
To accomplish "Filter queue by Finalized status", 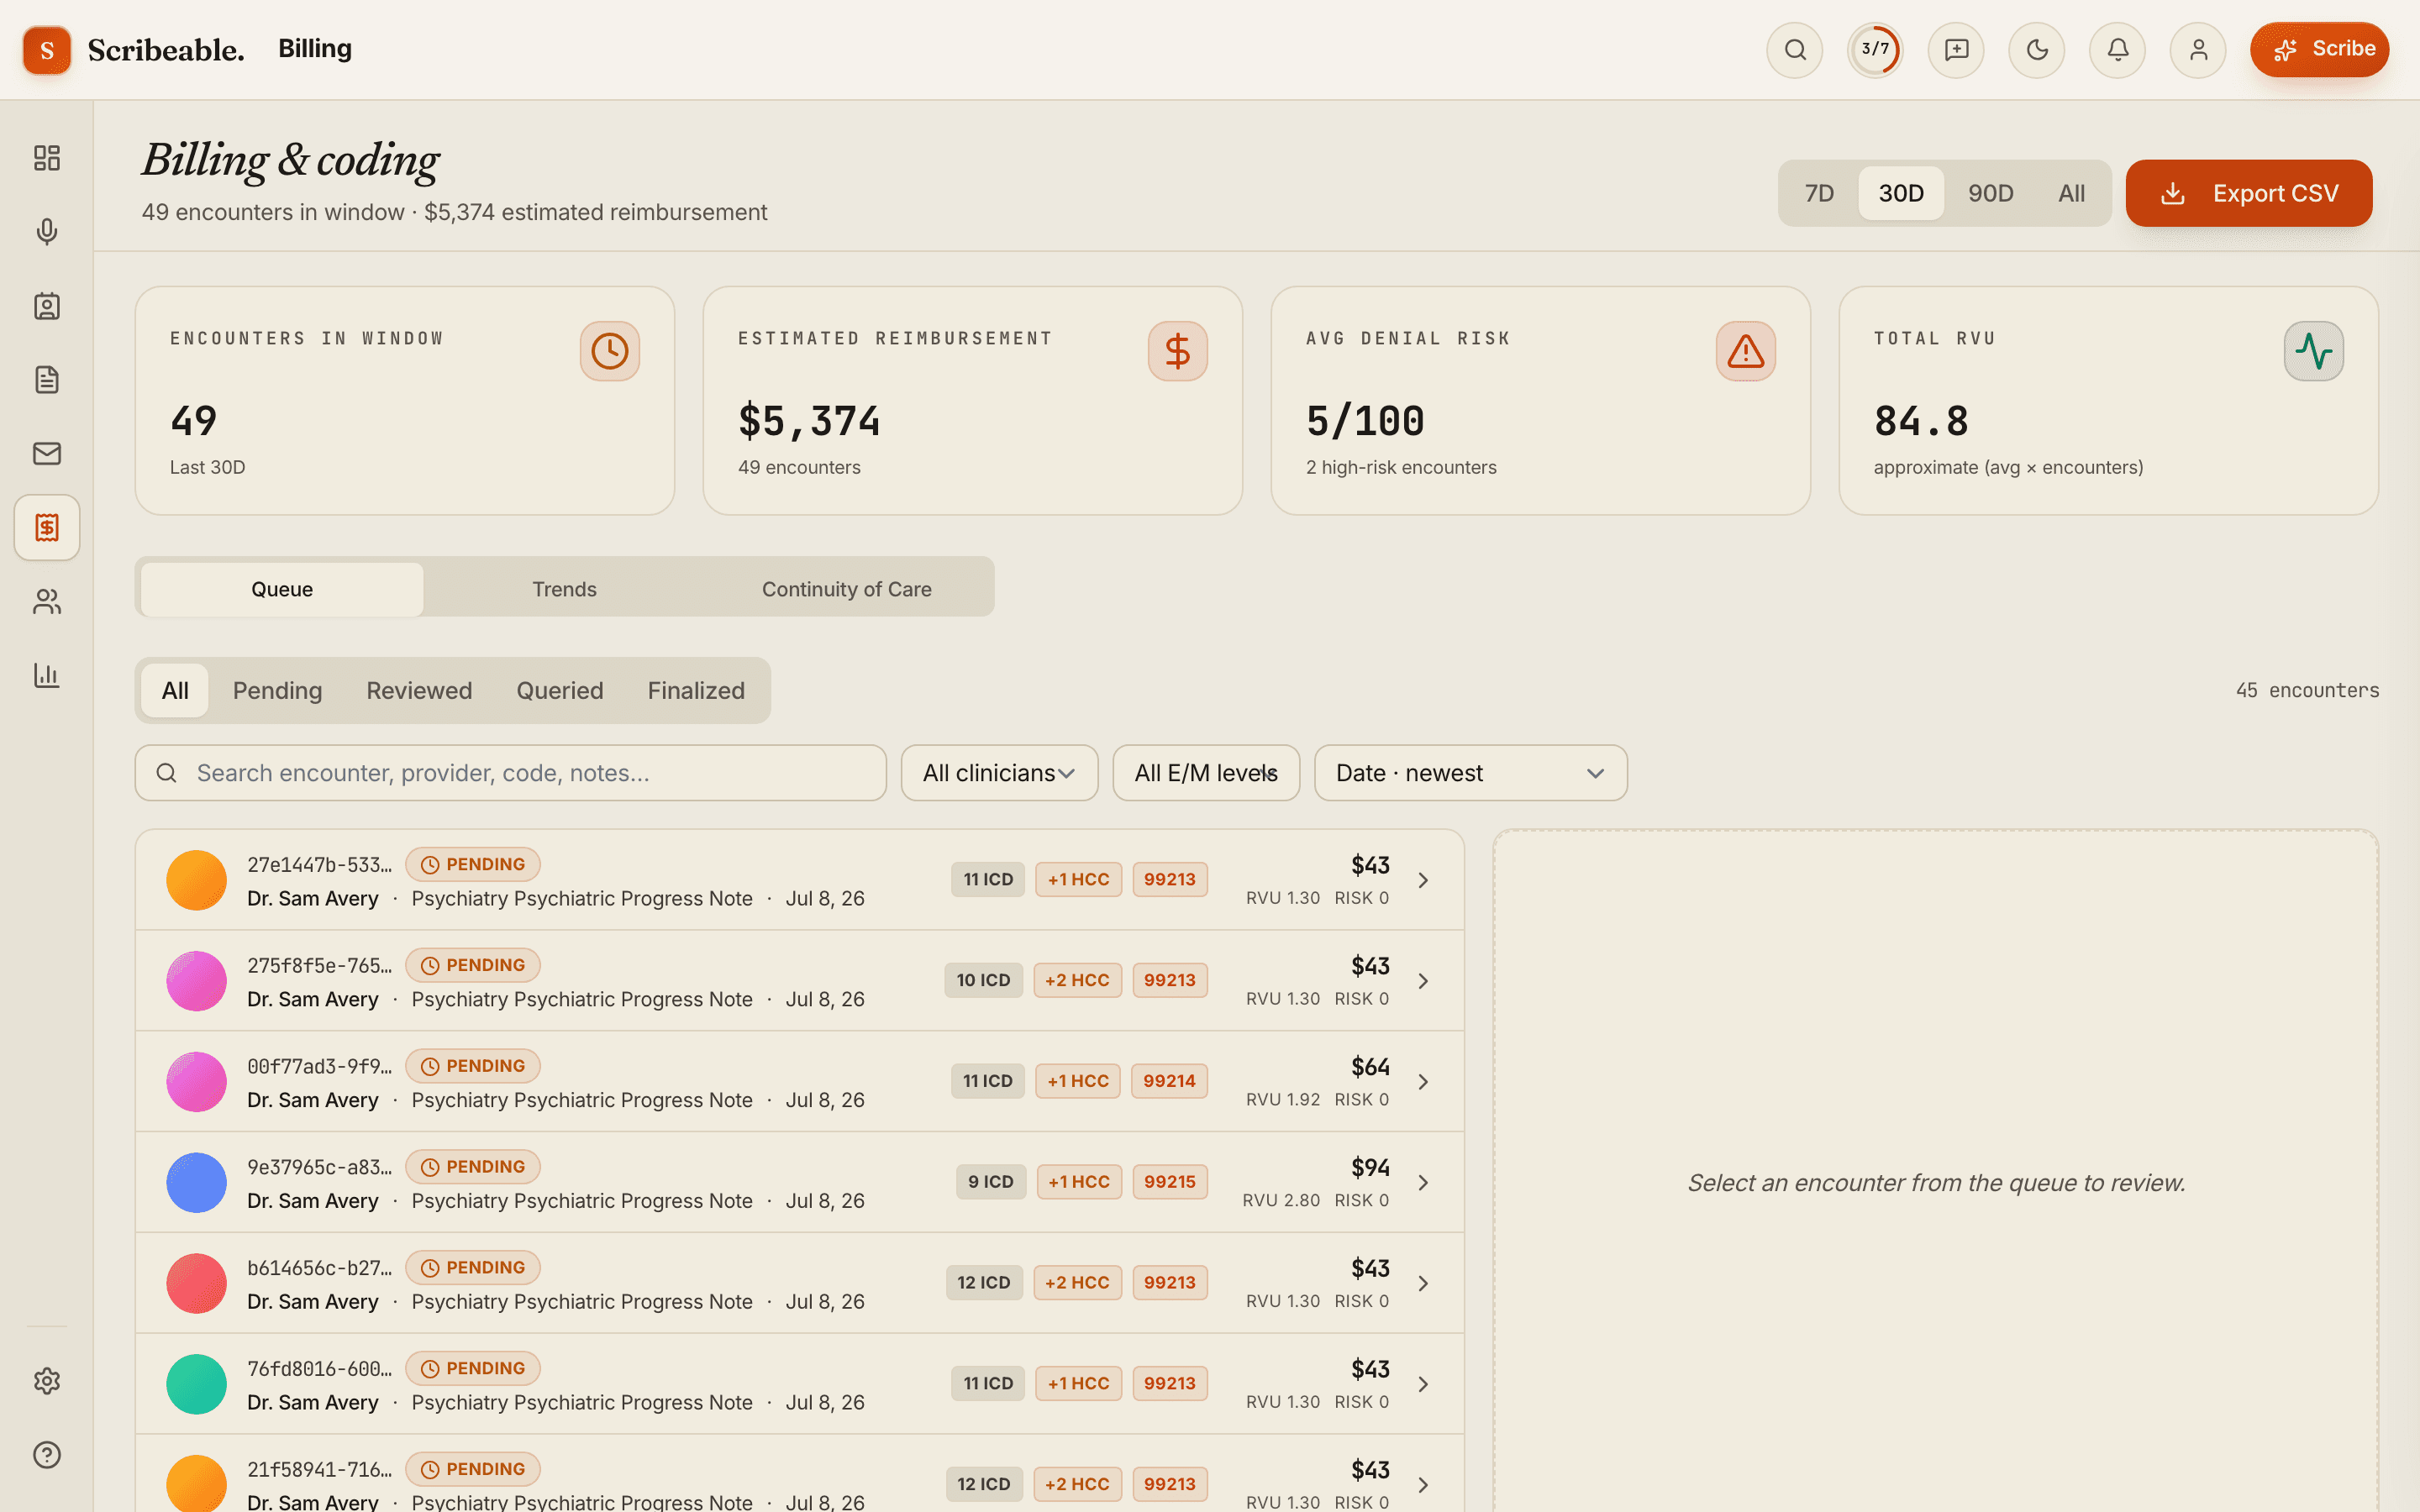I will pyautogui.click(x=696, y=691).
